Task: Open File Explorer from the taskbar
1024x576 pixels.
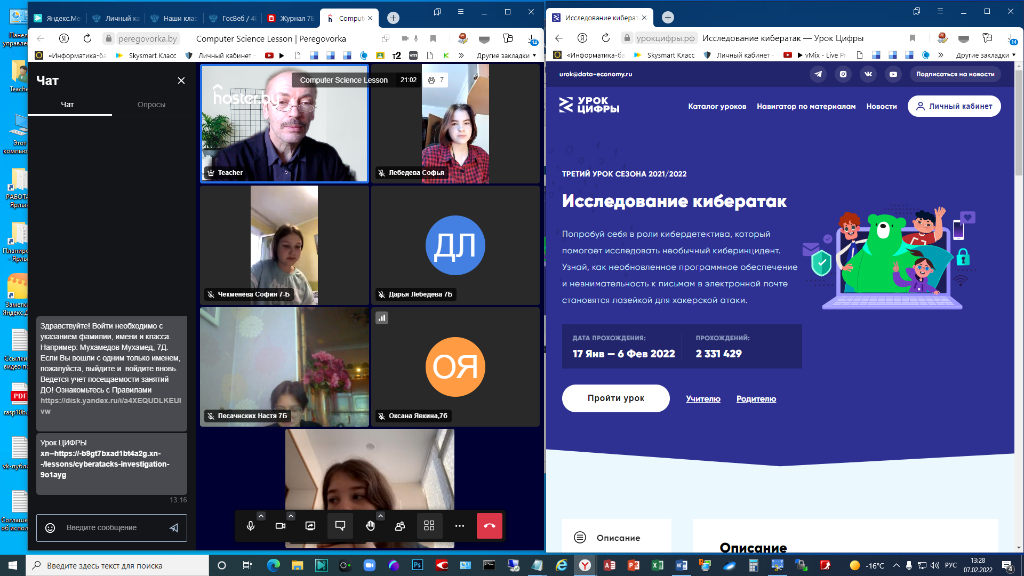Action: 297,566
